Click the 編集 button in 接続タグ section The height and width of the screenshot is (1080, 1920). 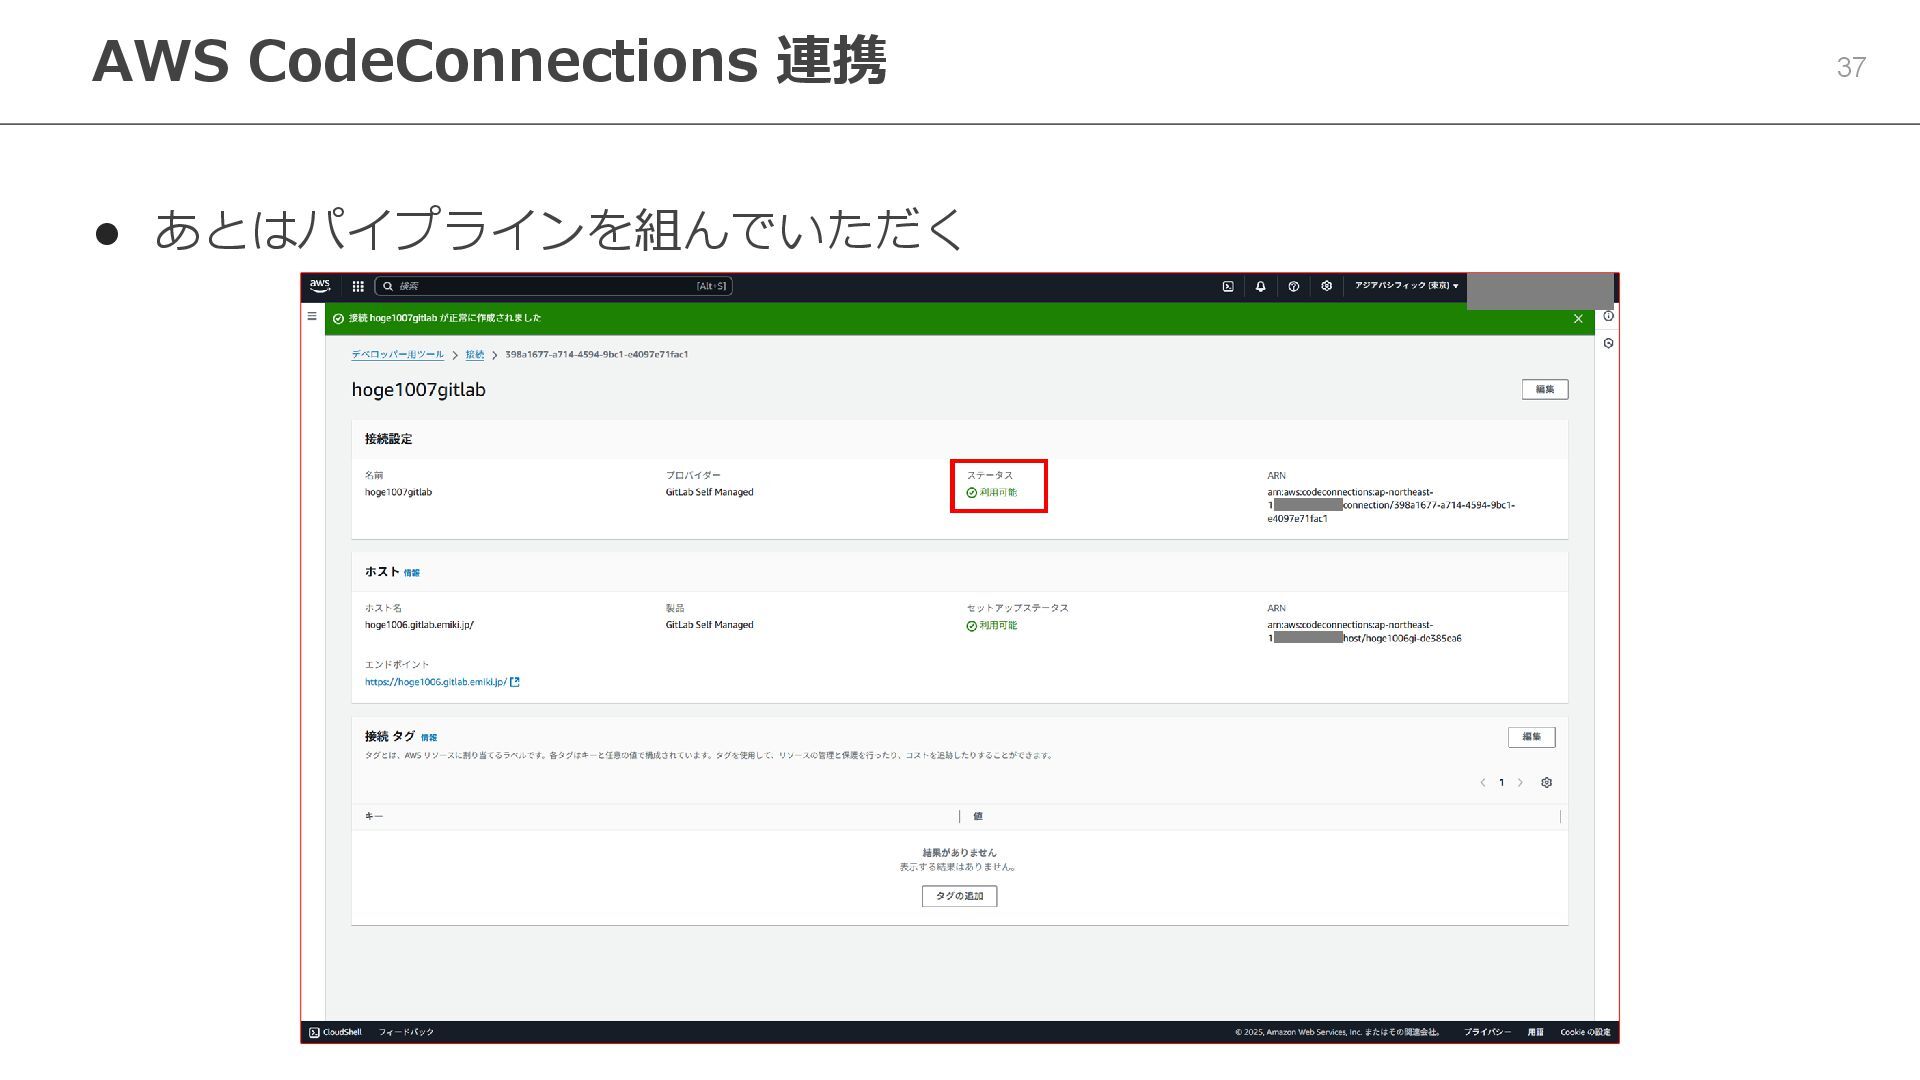(1531, 737)
